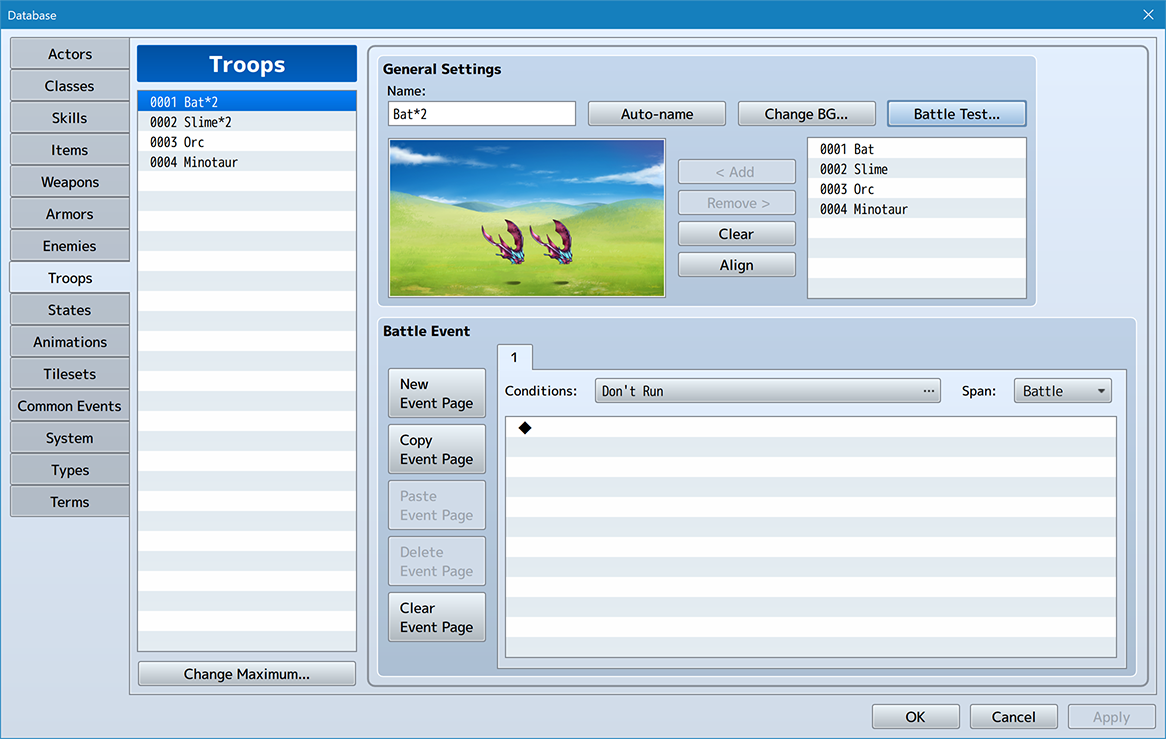Close the Database window

click(1148, 15)
